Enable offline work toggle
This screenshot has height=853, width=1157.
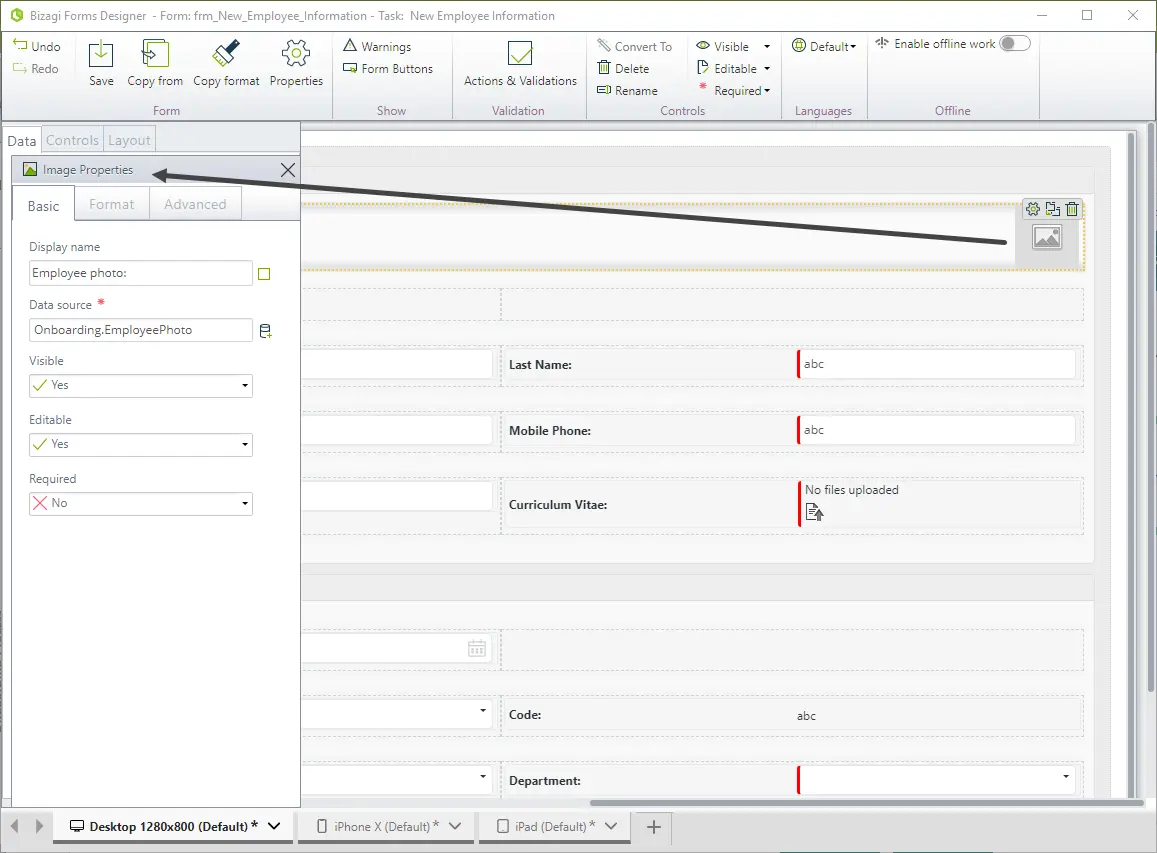(1015, 44)
